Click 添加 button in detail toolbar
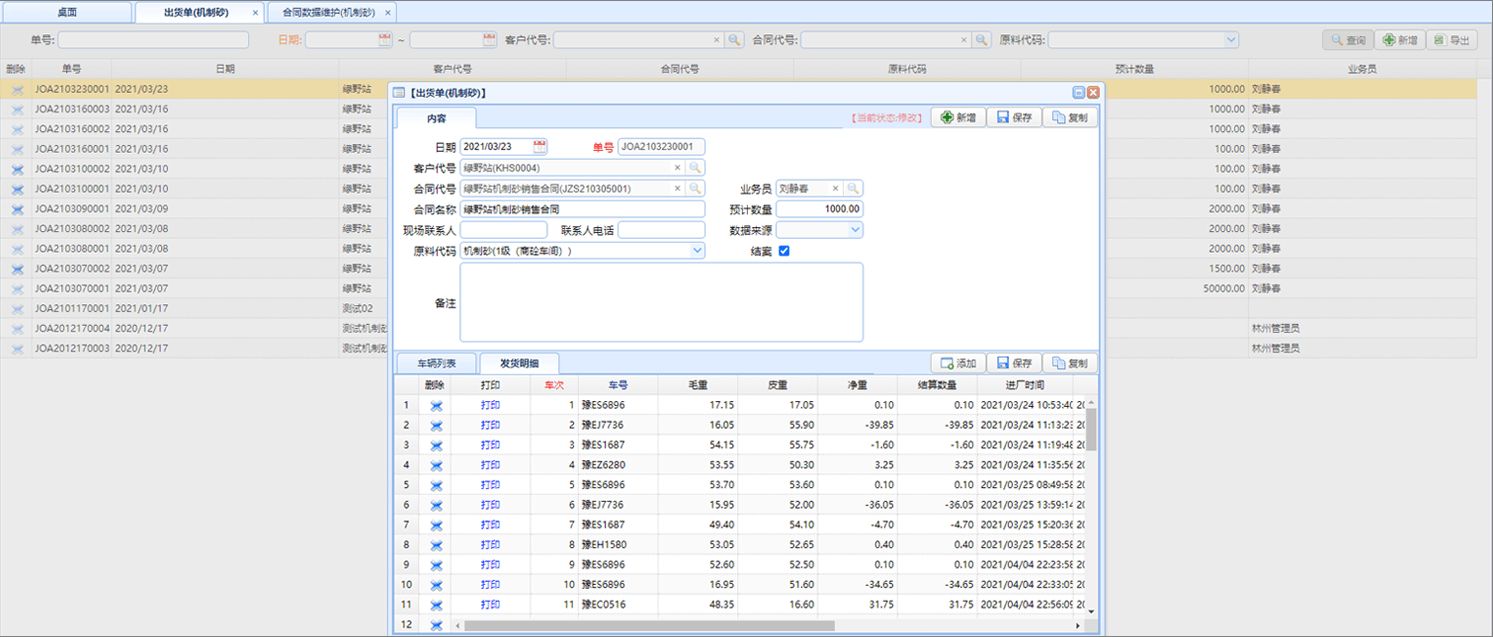The height and width of the screenshot is (637, 1493). [957, 363]
